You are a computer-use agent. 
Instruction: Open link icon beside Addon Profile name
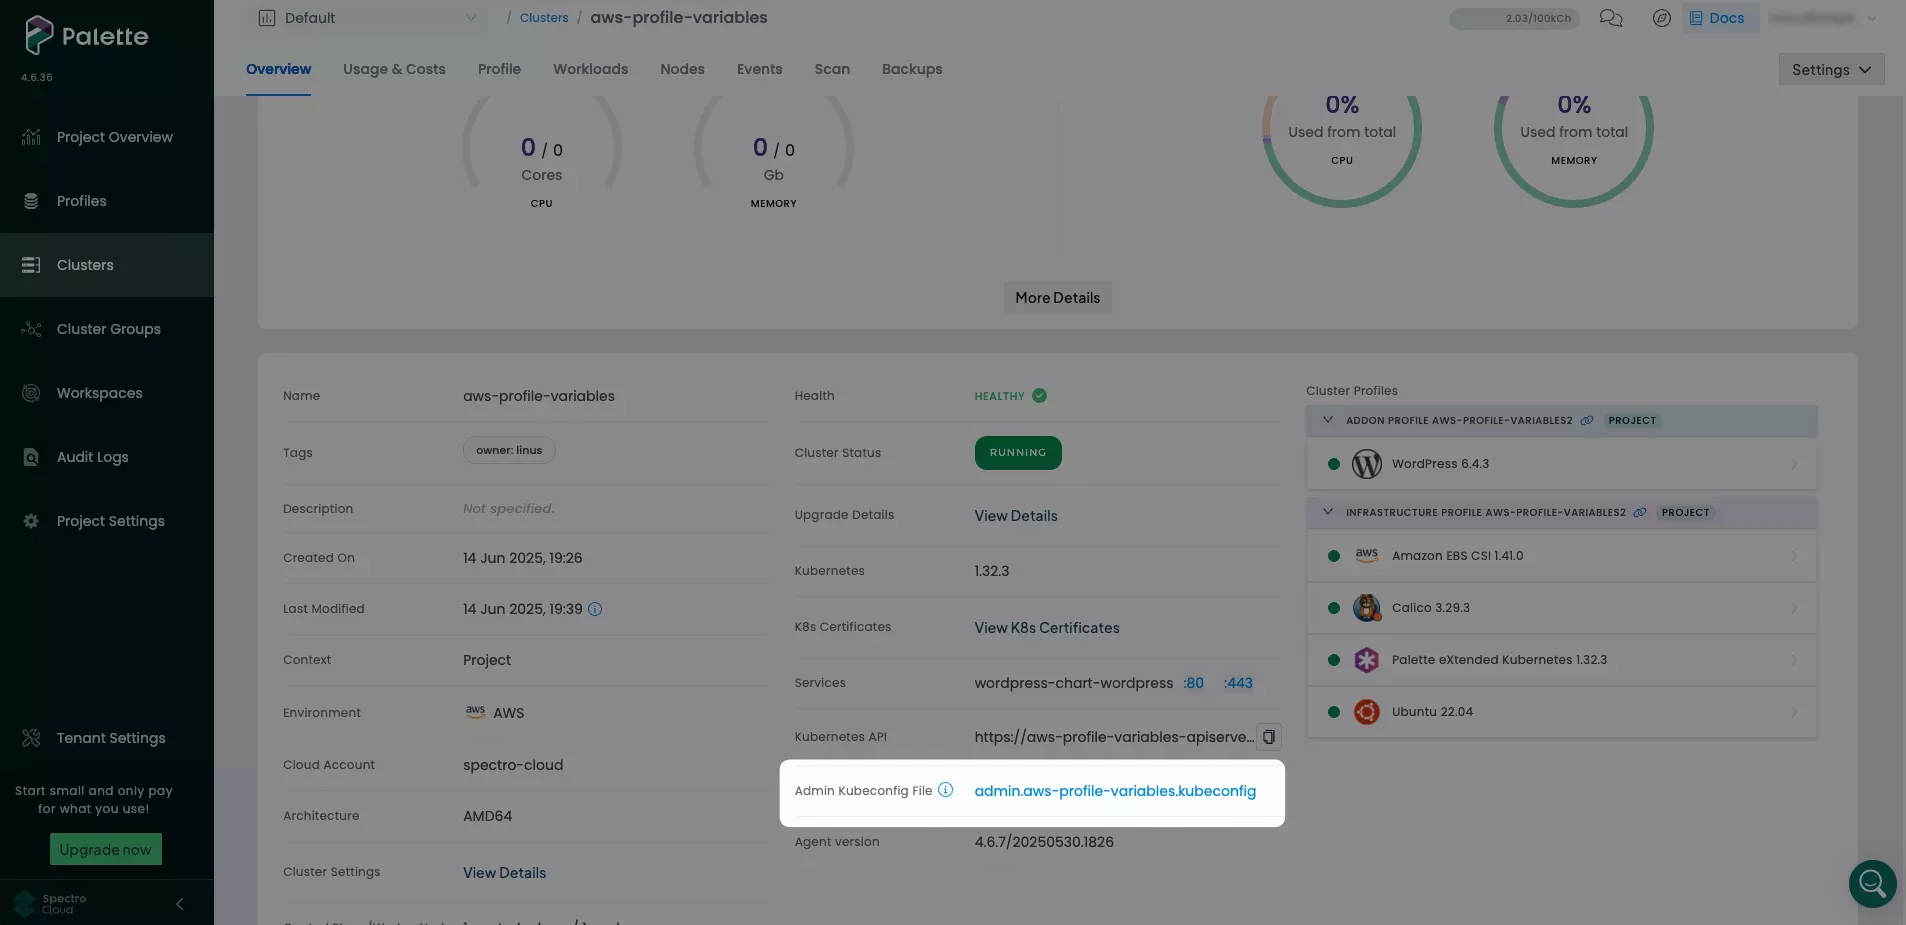1587,421
